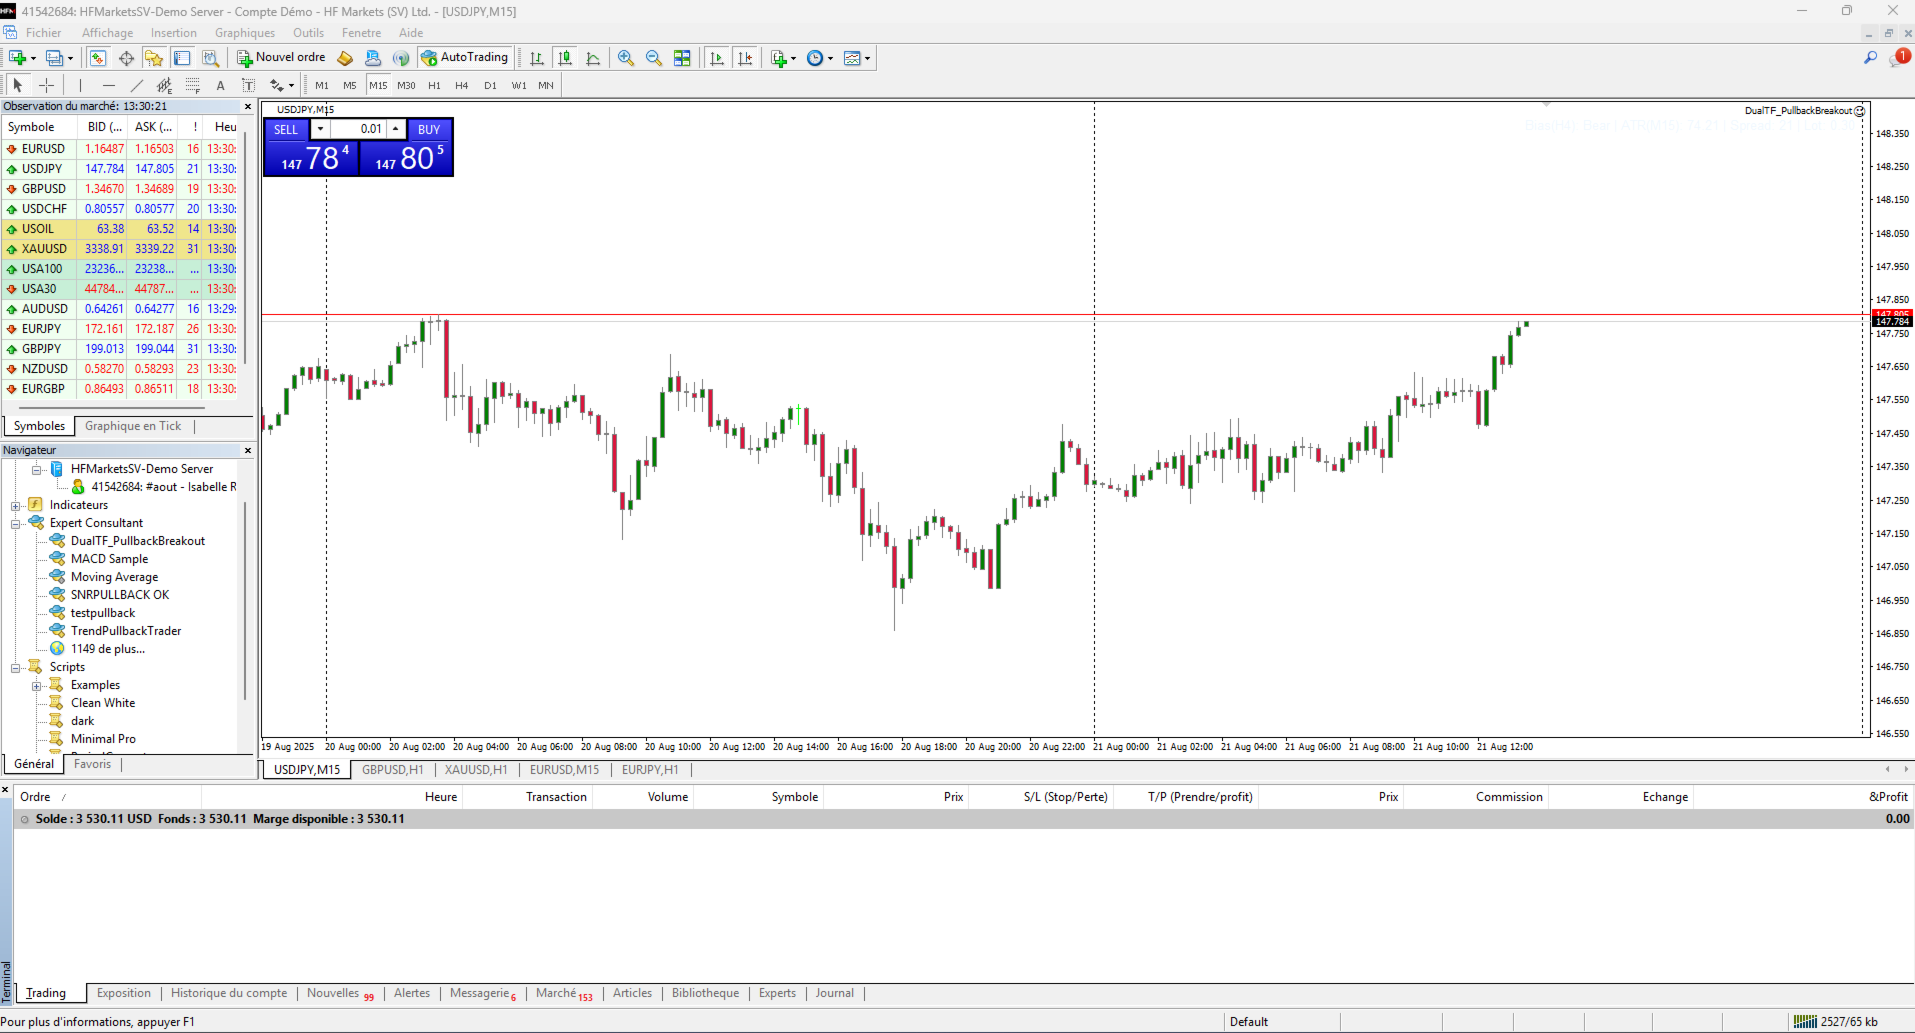Viewport: 1915px width, 1033px height.
Task: Expand the Indicateurs tree node
Action: pos(16,505)
